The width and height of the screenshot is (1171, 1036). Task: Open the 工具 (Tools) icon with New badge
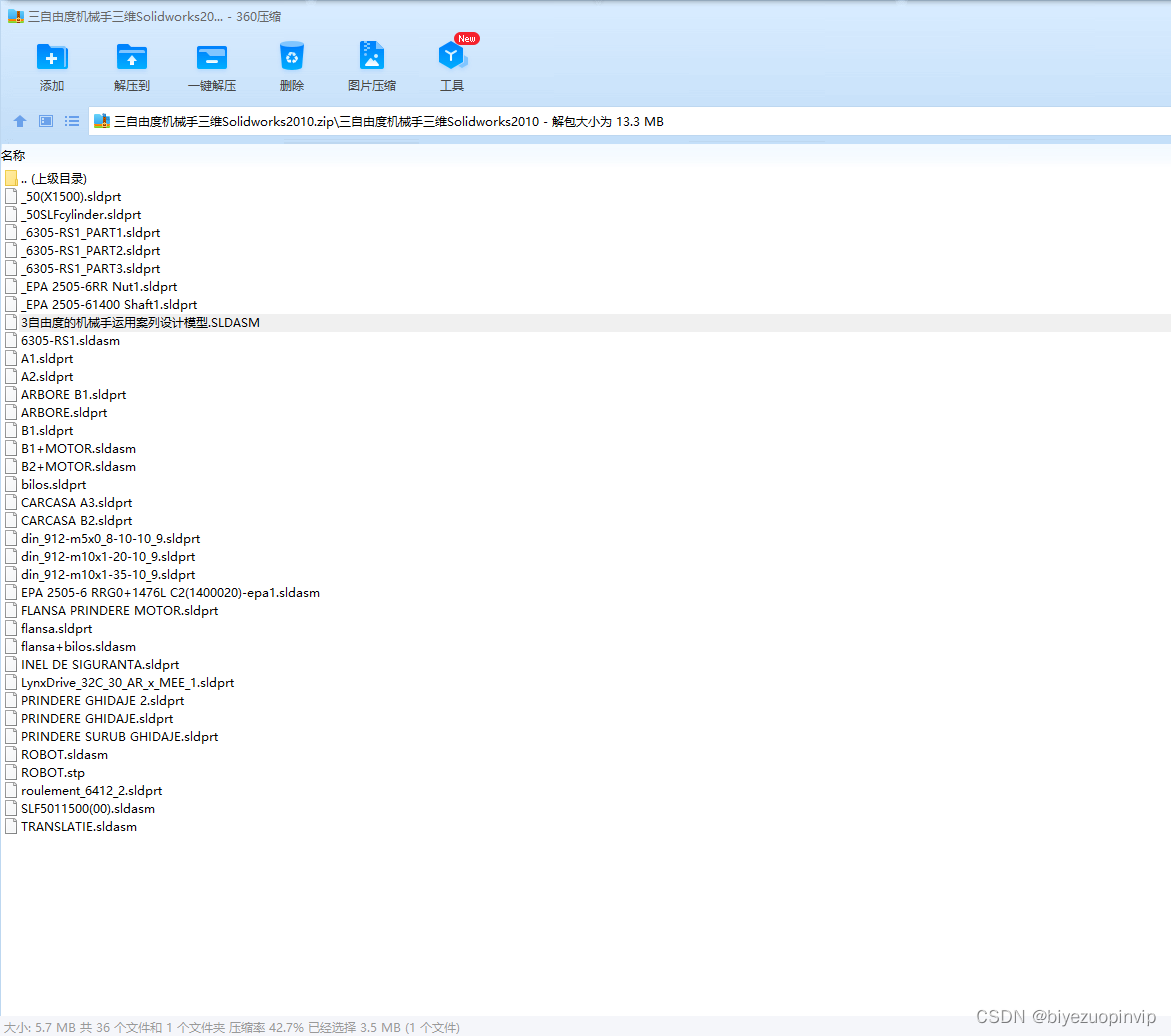(452, 55)
